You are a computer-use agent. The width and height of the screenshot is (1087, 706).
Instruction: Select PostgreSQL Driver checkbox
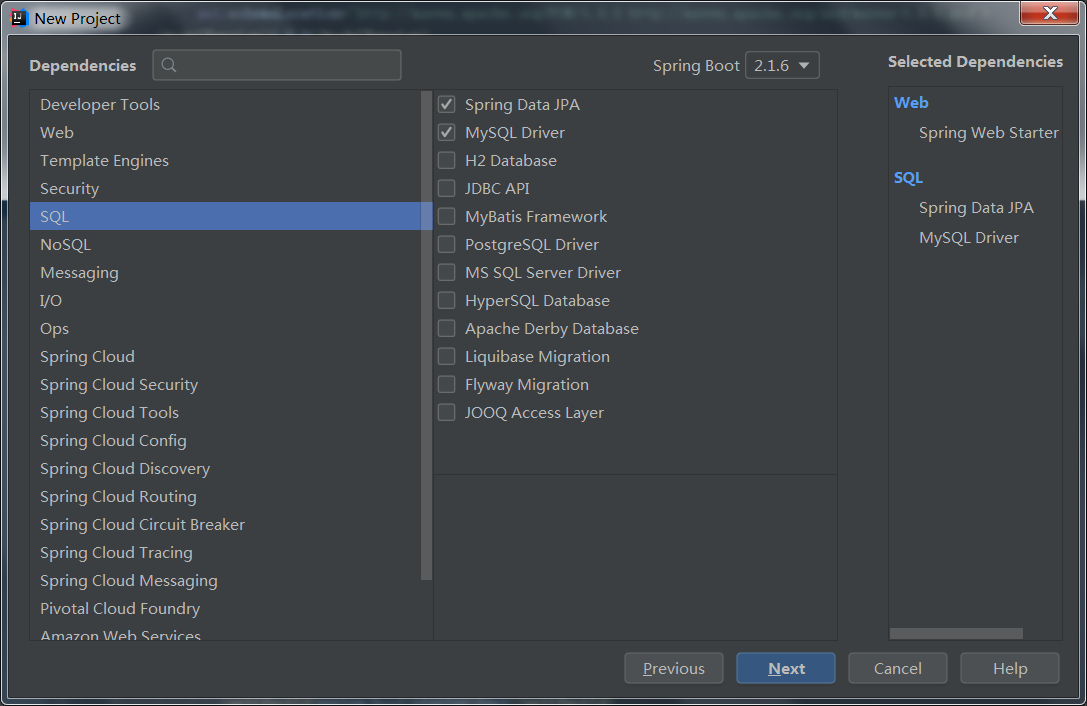pyautogui.click(x=446, y=245)
